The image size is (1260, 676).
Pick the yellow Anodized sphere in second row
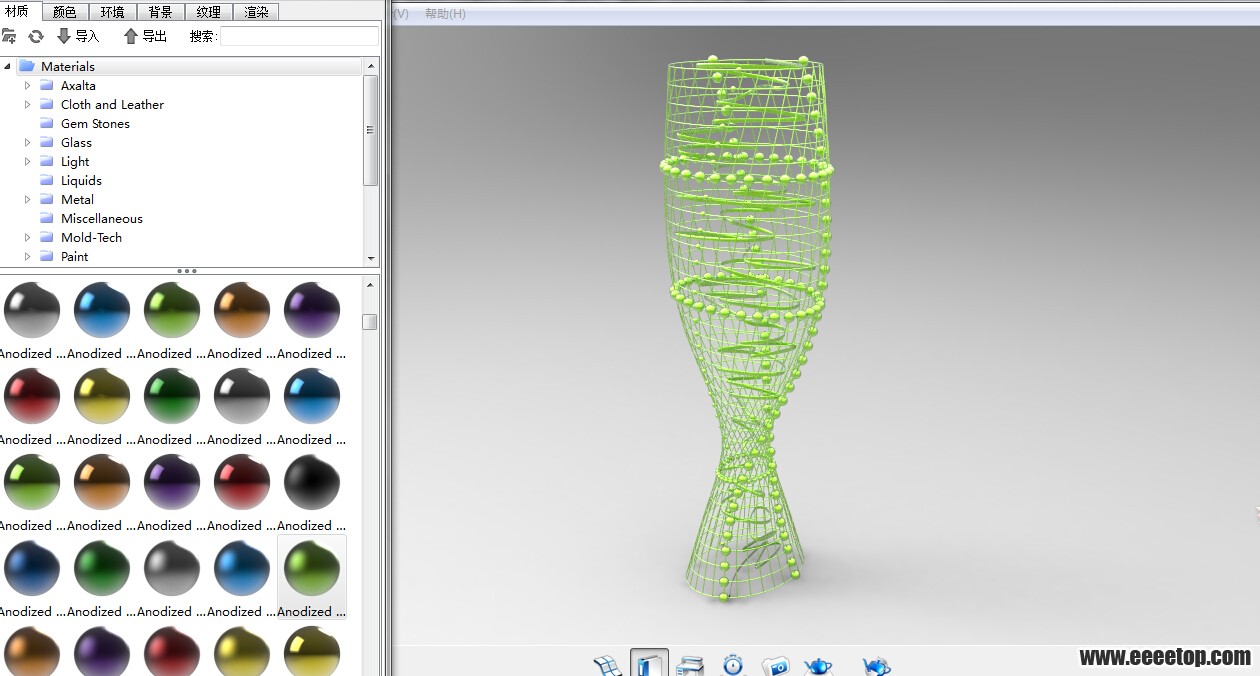pos(102,396)
